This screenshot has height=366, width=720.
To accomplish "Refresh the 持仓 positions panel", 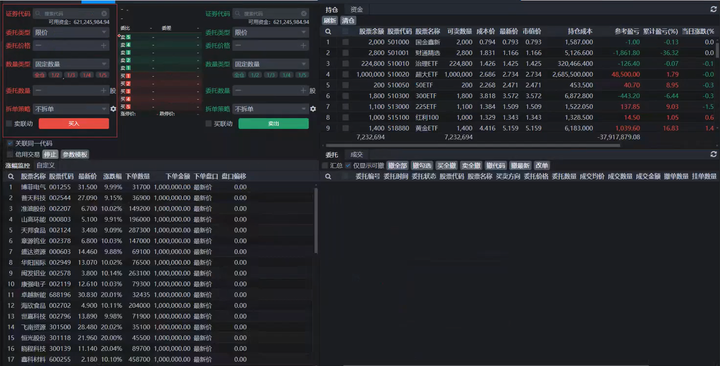I will [713, 9].
